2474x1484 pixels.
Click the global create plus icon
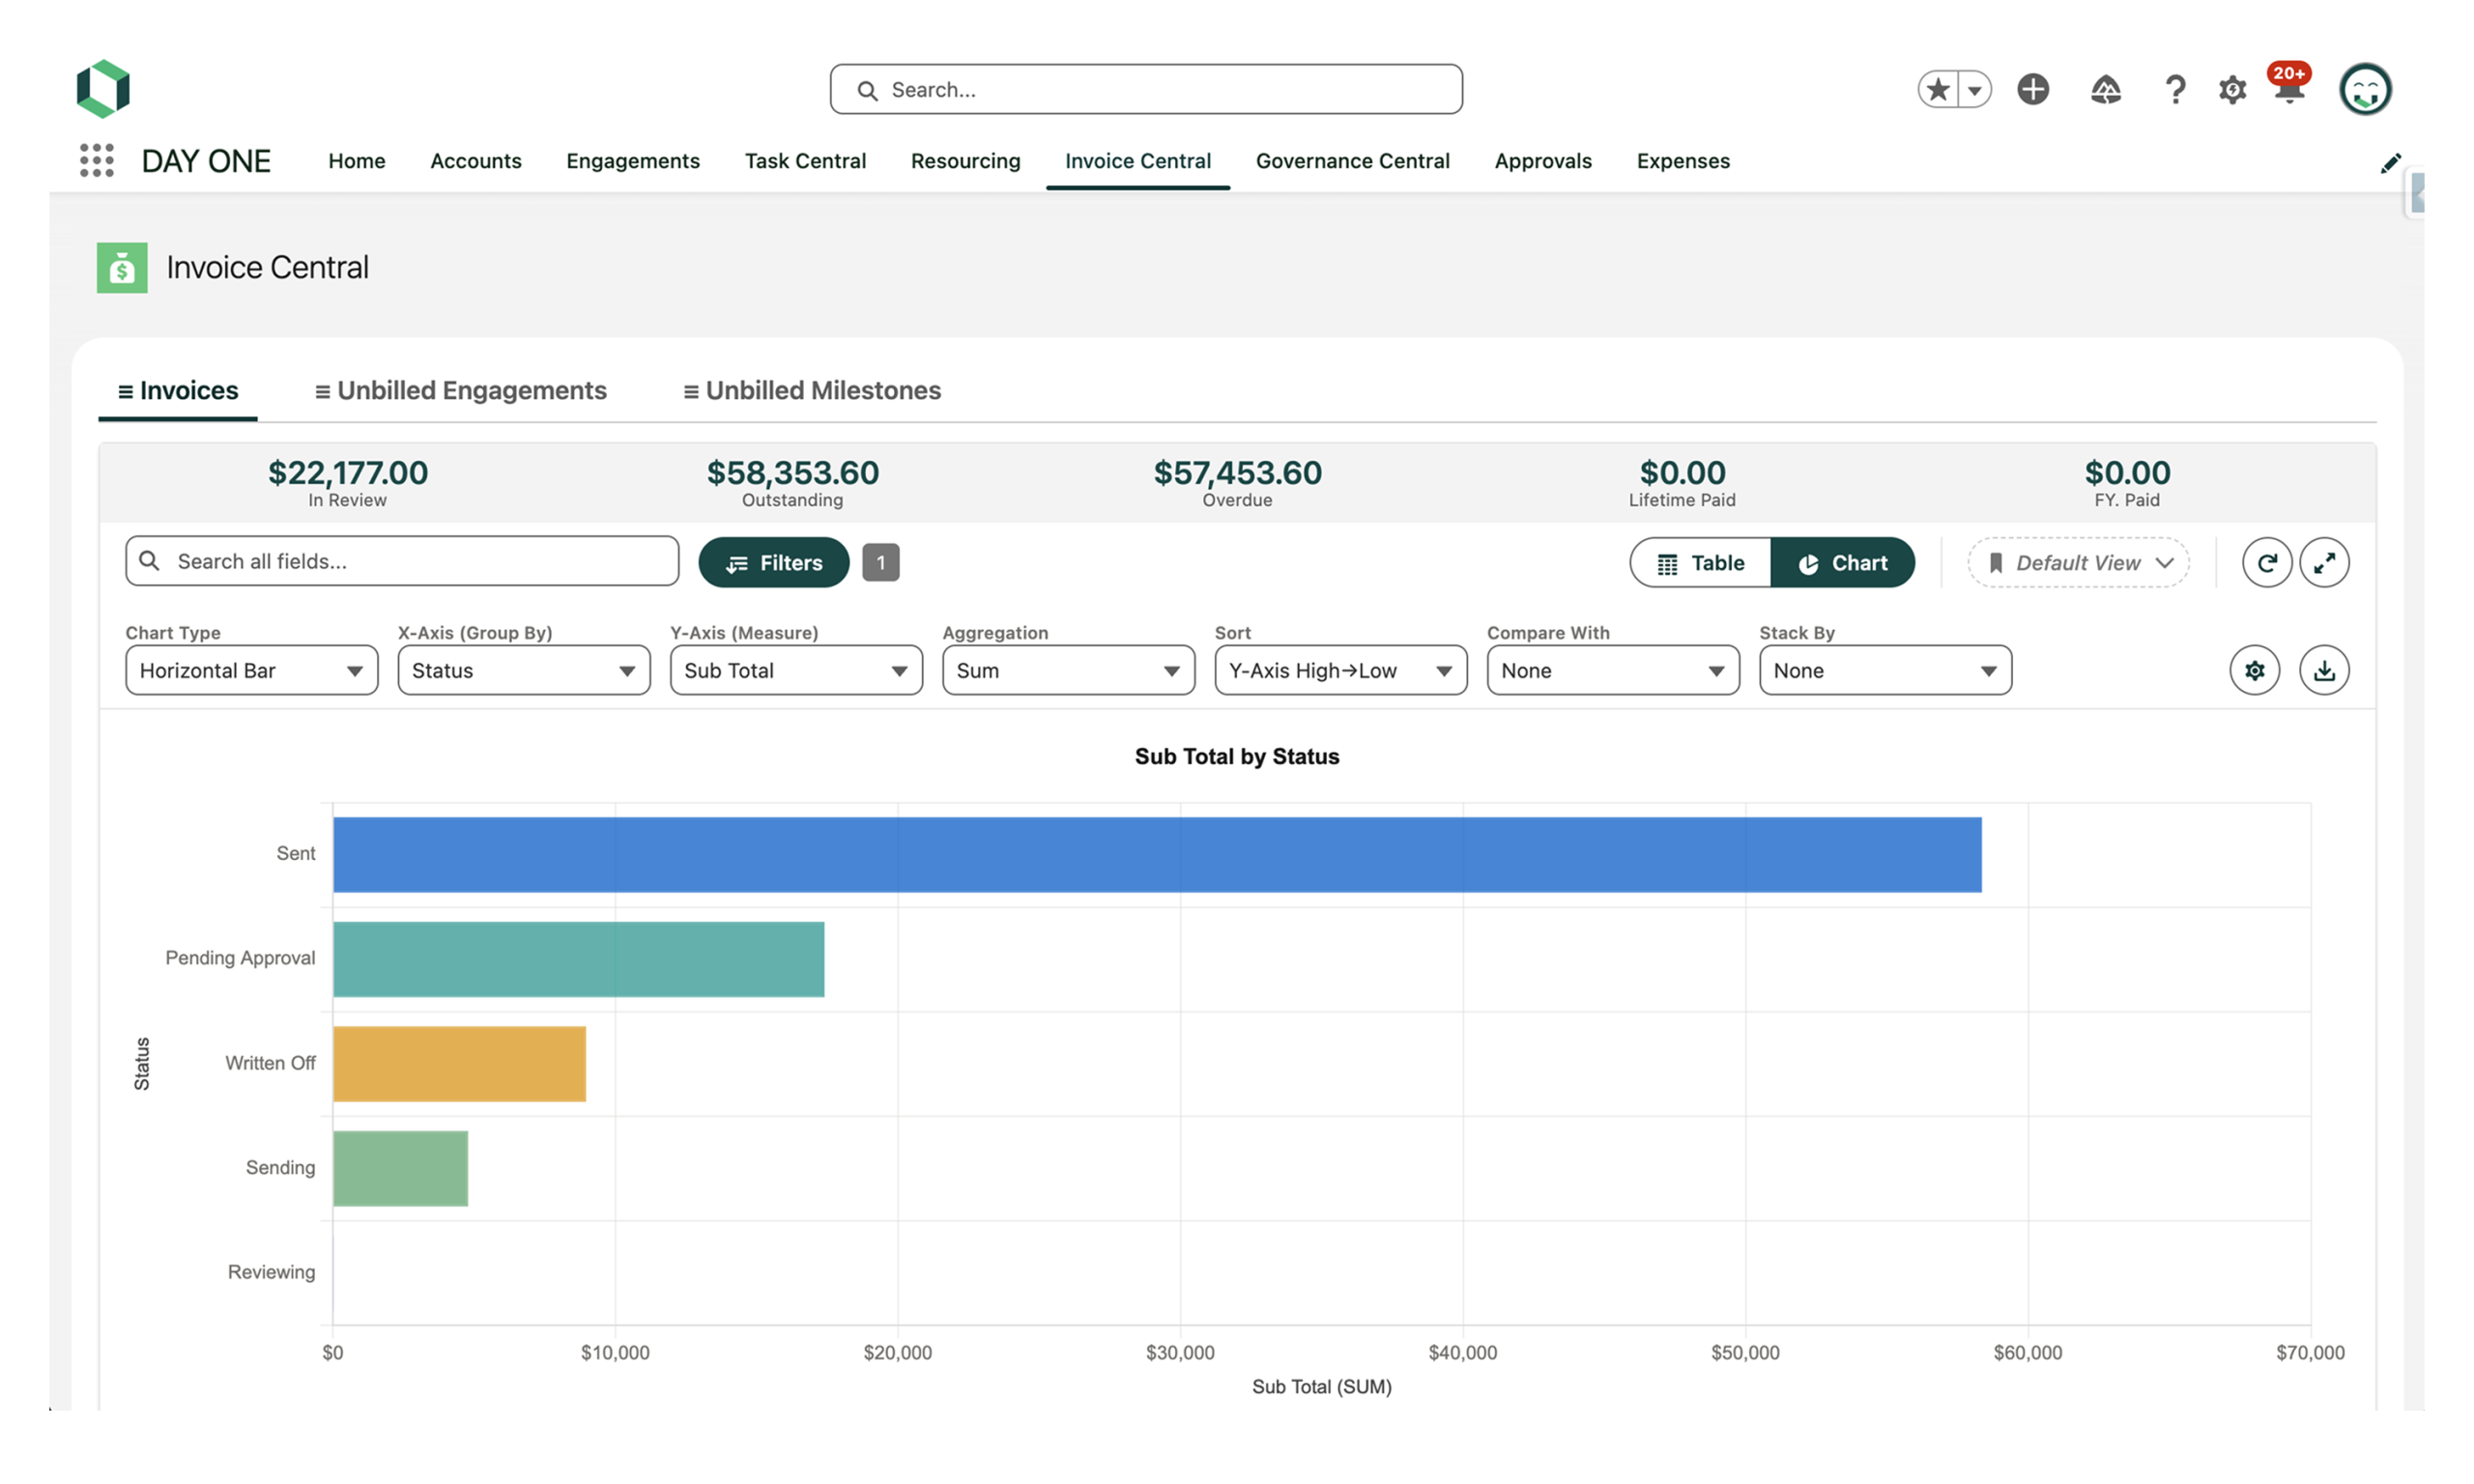point(2033,89)
